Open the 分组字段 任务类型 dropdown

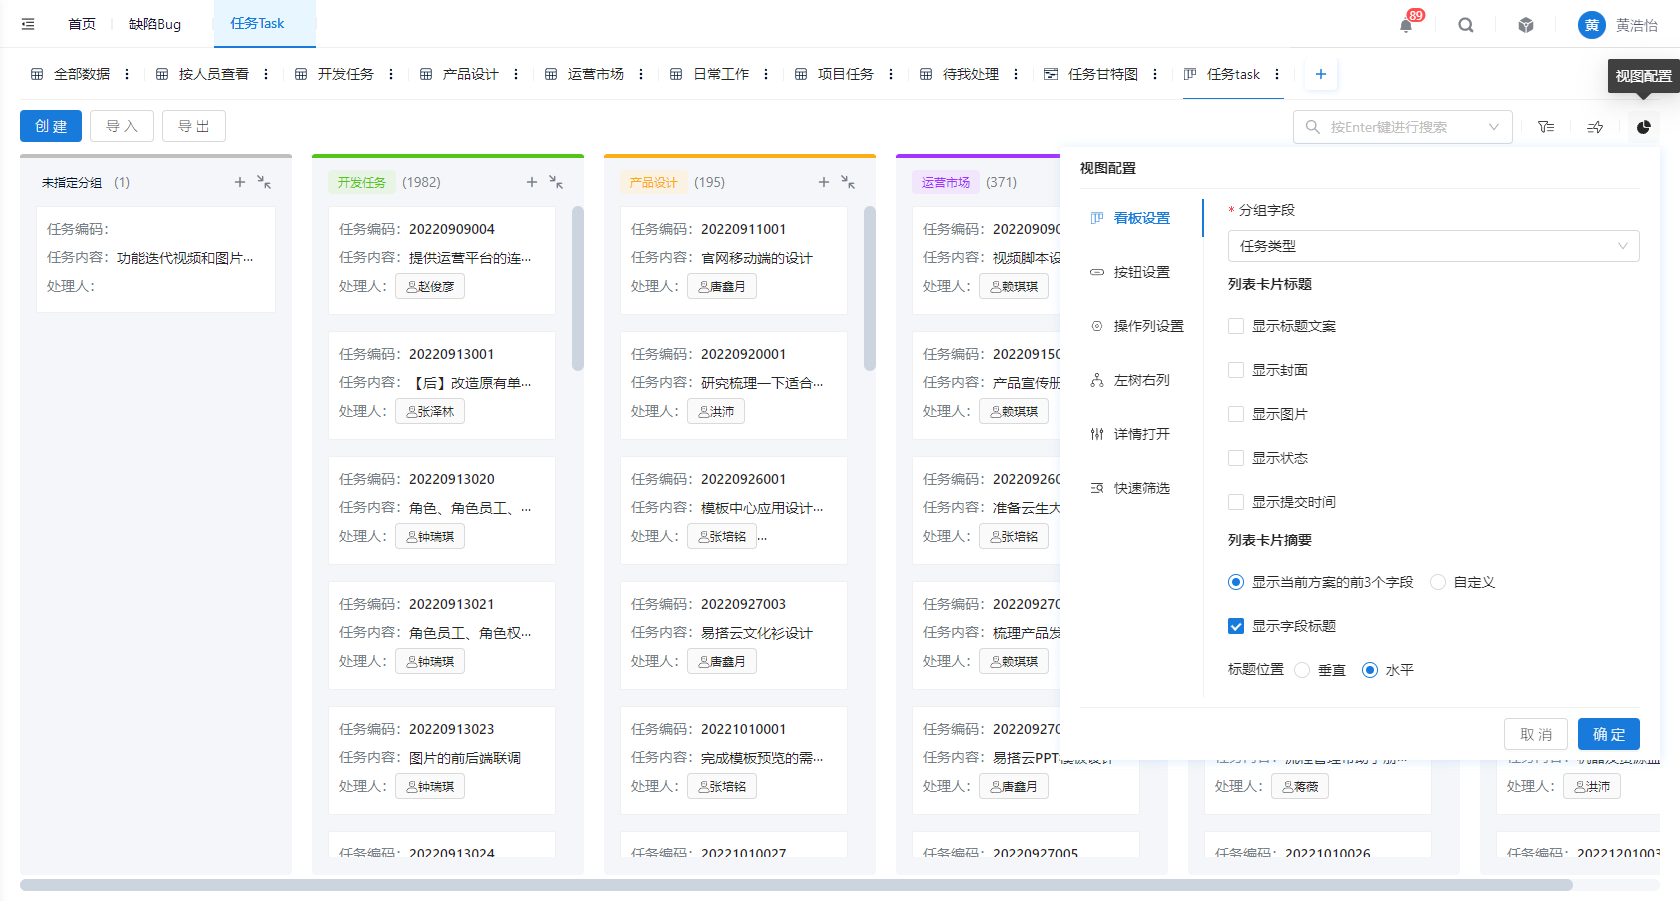(x=1432, y=246)
